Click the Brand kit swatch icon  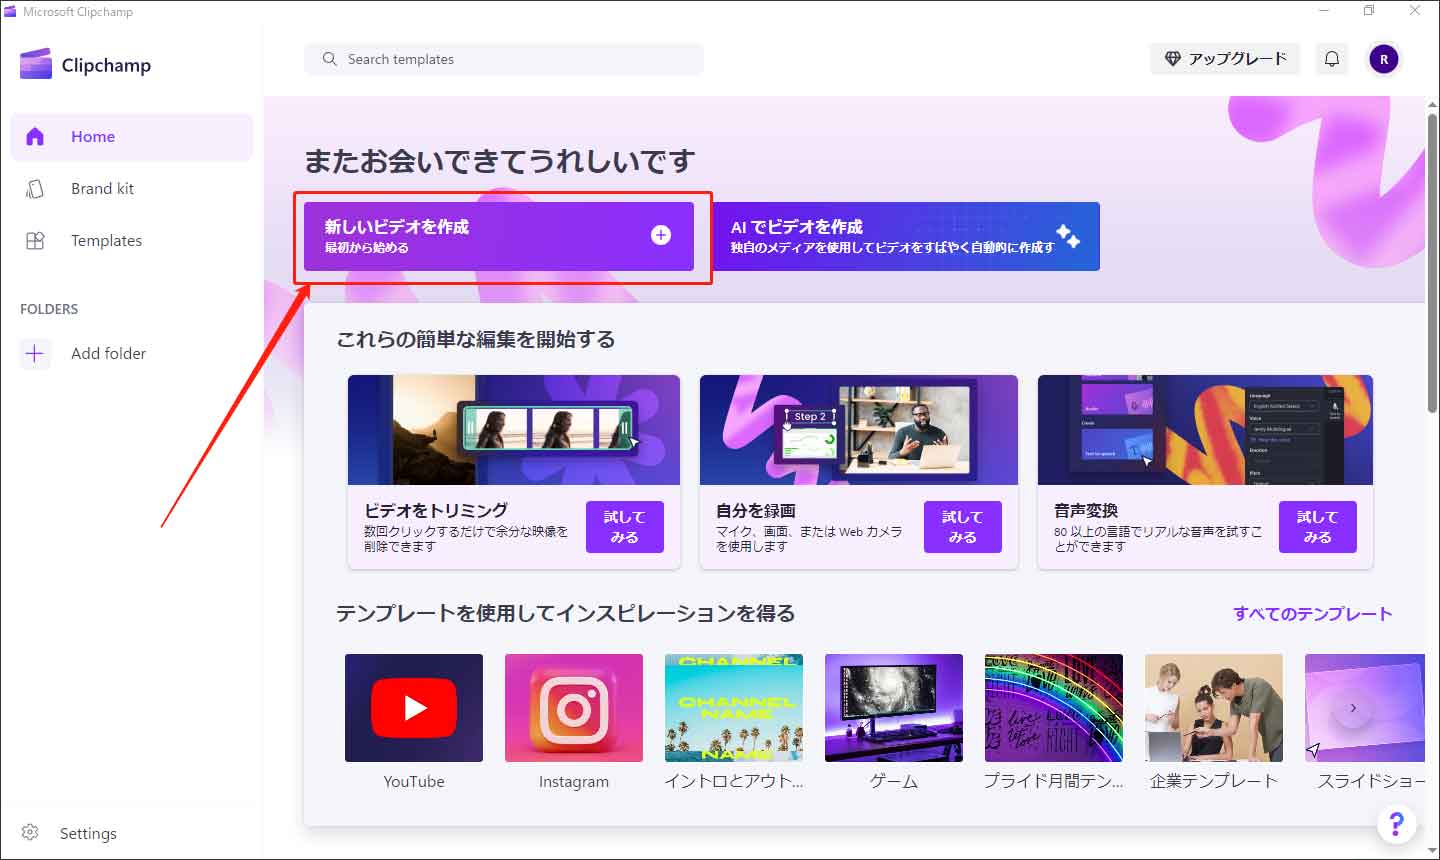(x=35, y=189)
